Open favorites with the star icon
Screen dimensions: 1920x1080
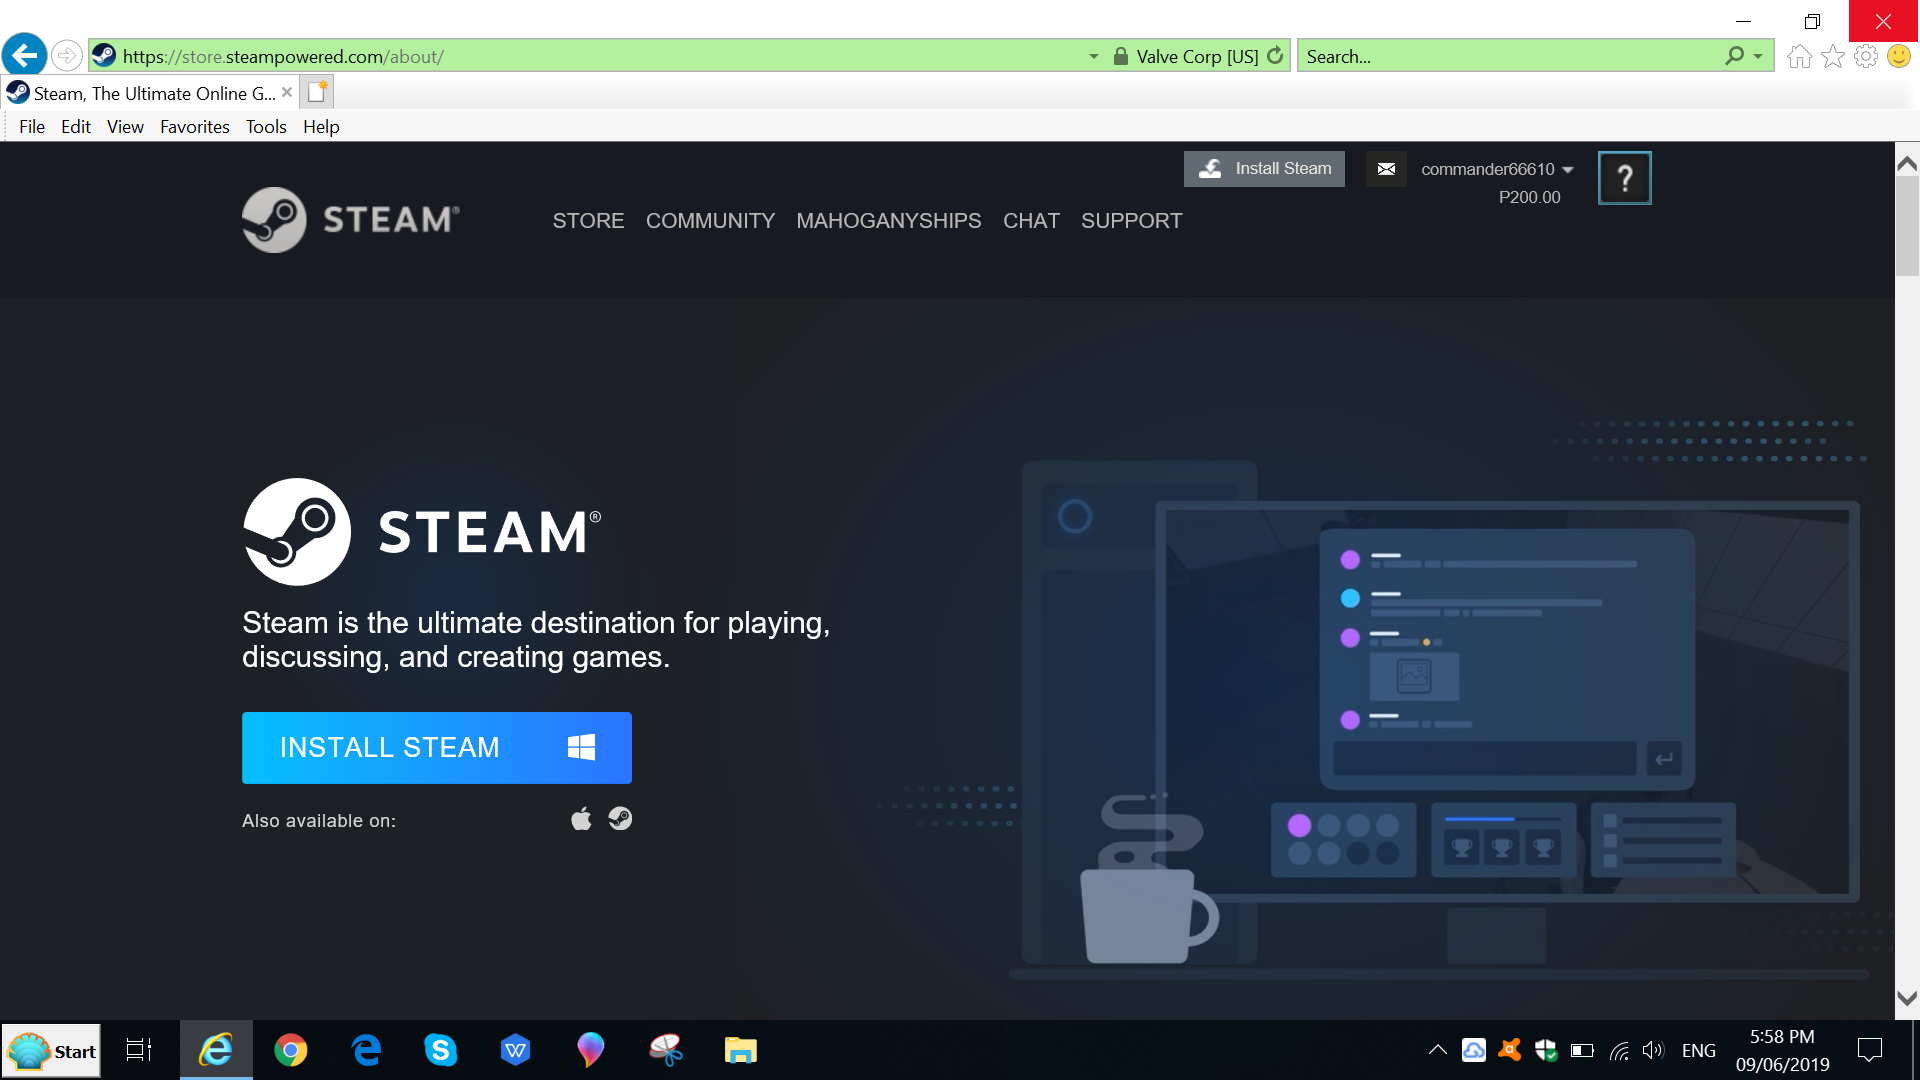1833,56
